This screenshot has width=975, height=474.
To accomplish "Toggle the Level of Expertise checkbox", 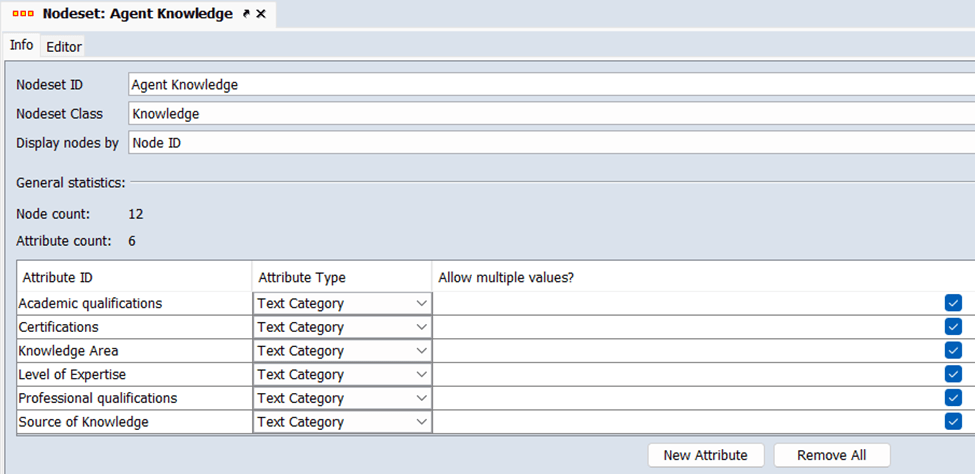I will tap(953, 374).
